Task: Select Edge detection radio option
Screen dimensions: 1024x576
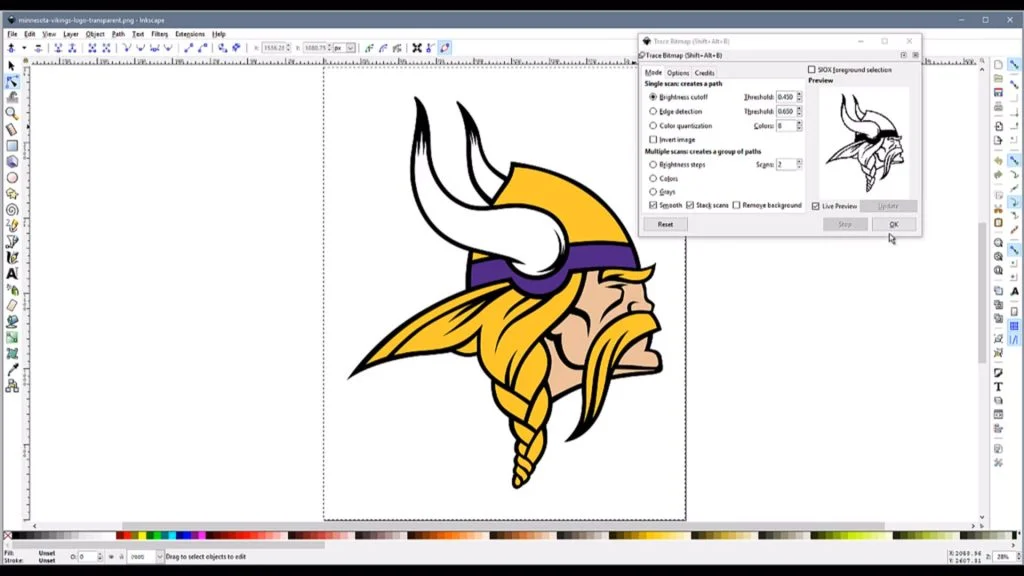Action: pyautogui.click(x=653, y=112)
